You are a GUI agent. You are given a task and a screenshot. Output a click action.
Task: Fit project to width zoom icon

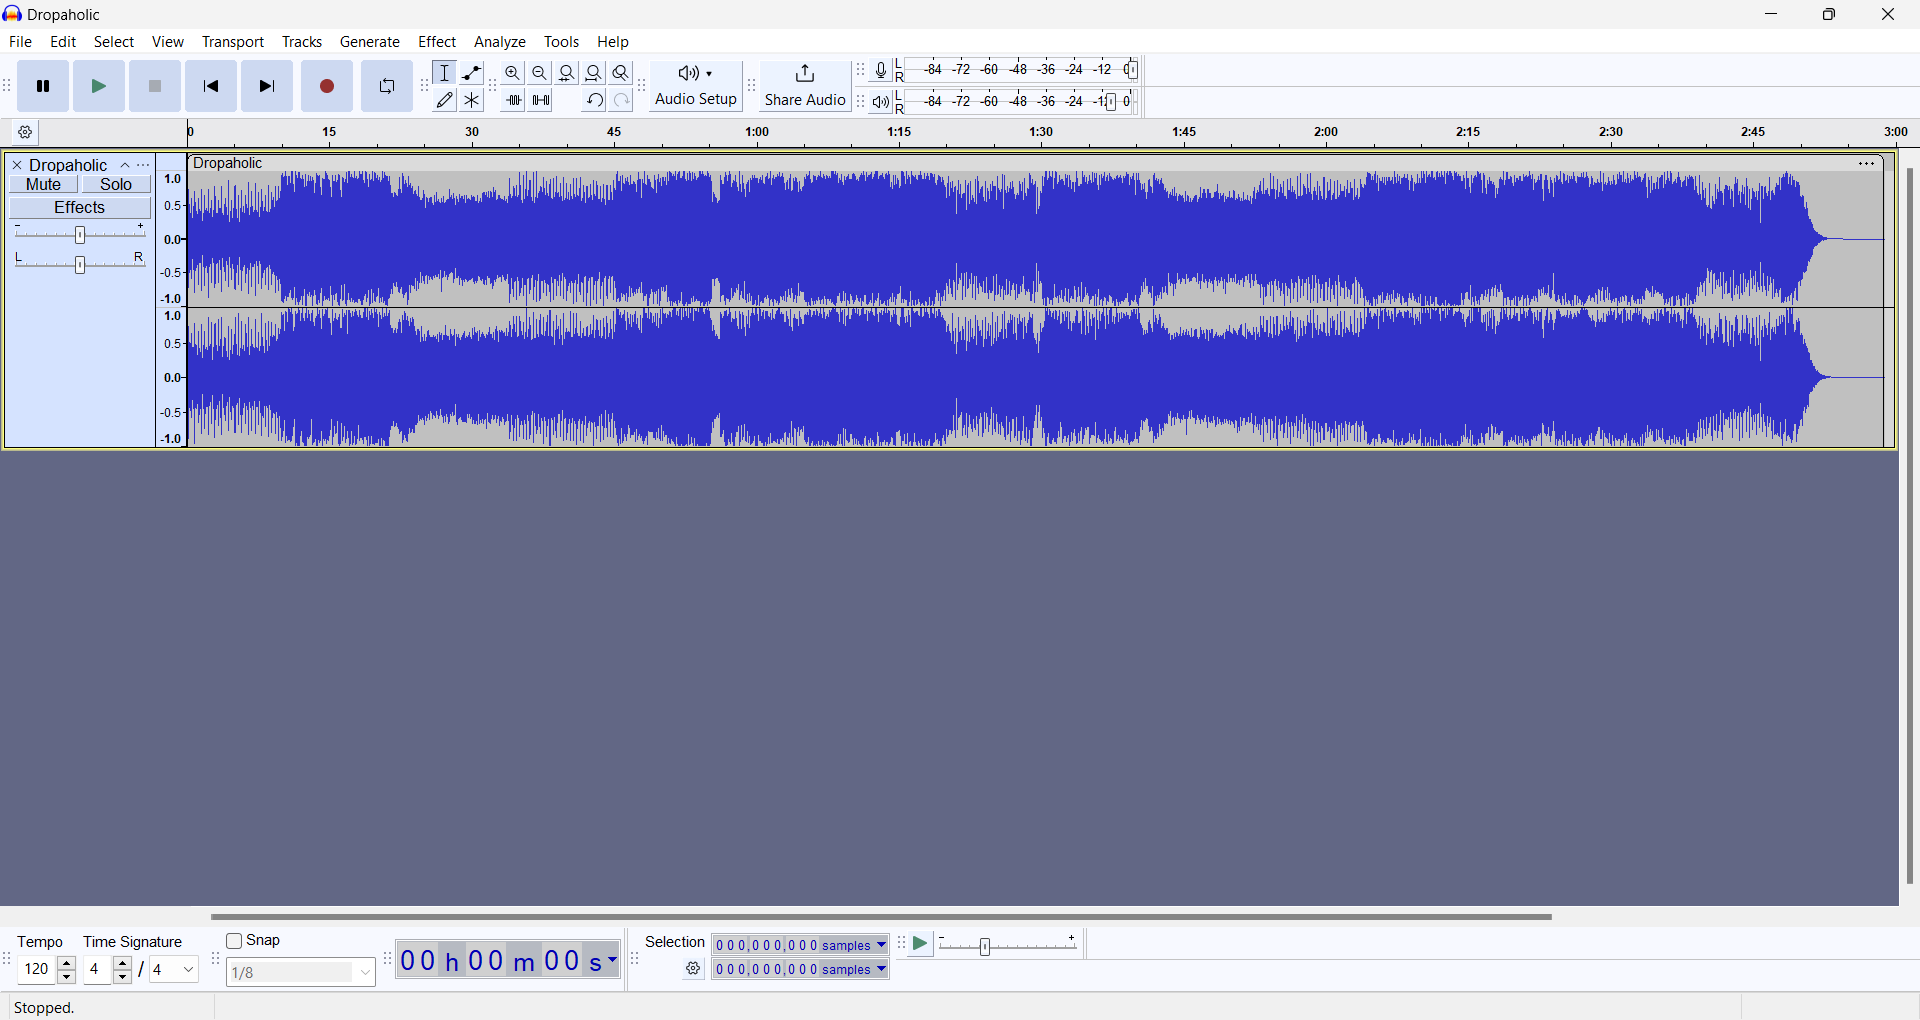(595, 73)
